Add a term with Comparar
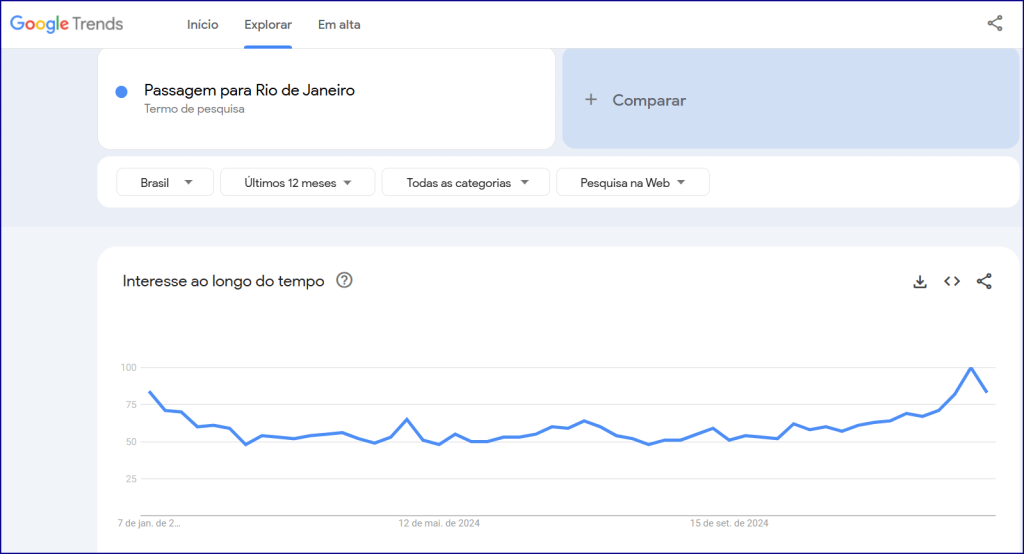This screenshot has width=1024, height=554. 791,99
